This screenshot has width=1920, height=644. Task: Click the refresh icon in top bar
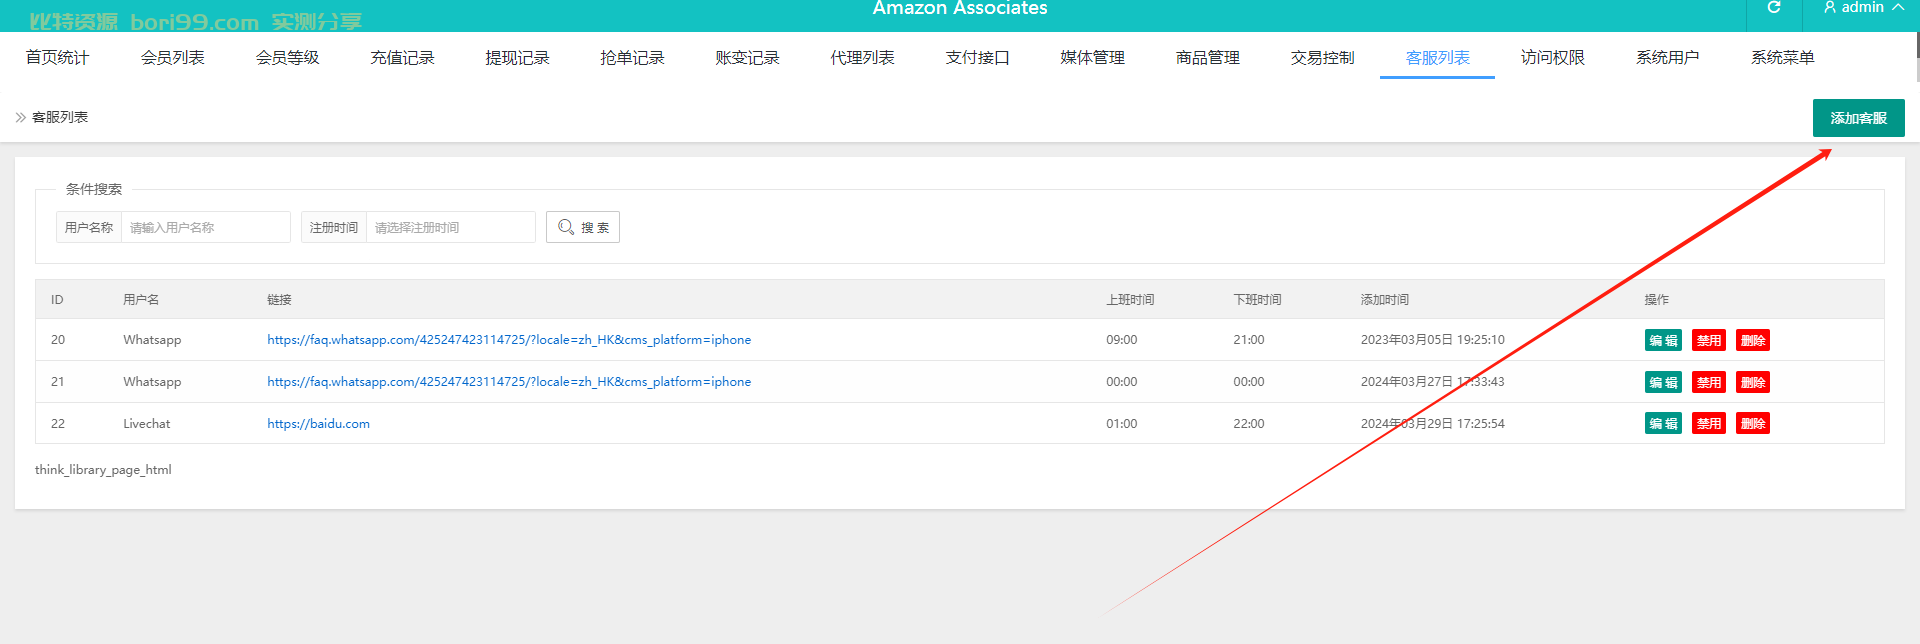coord(1774,8)
